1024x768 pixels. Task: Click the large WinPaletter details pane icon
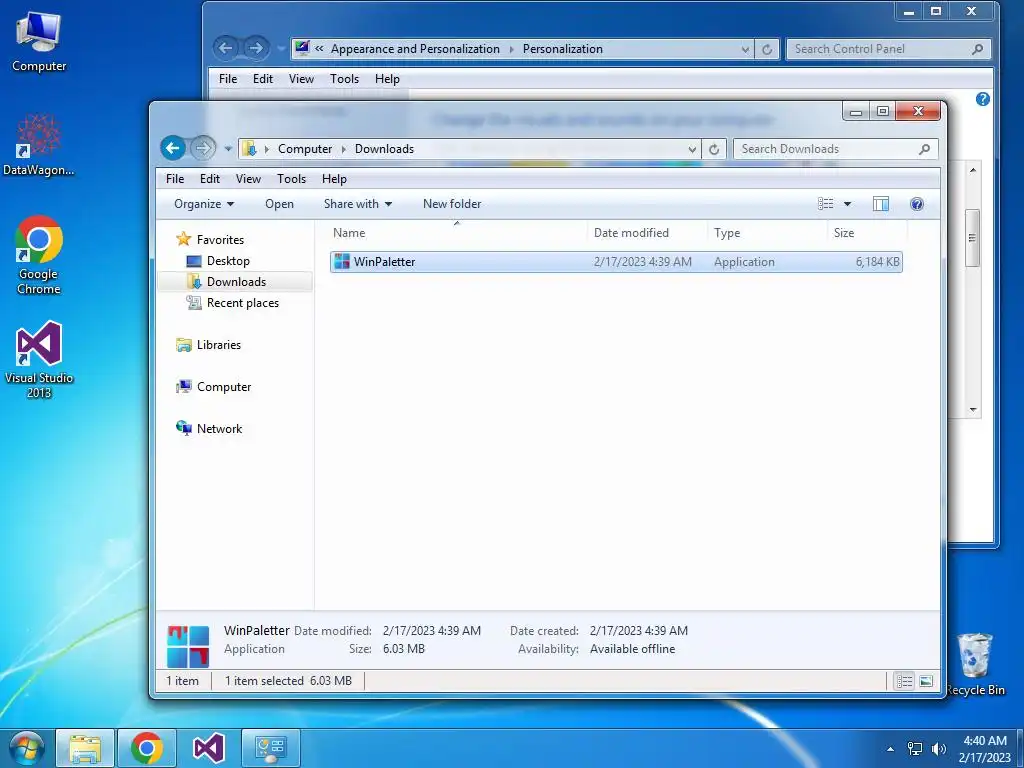[188, 646]
